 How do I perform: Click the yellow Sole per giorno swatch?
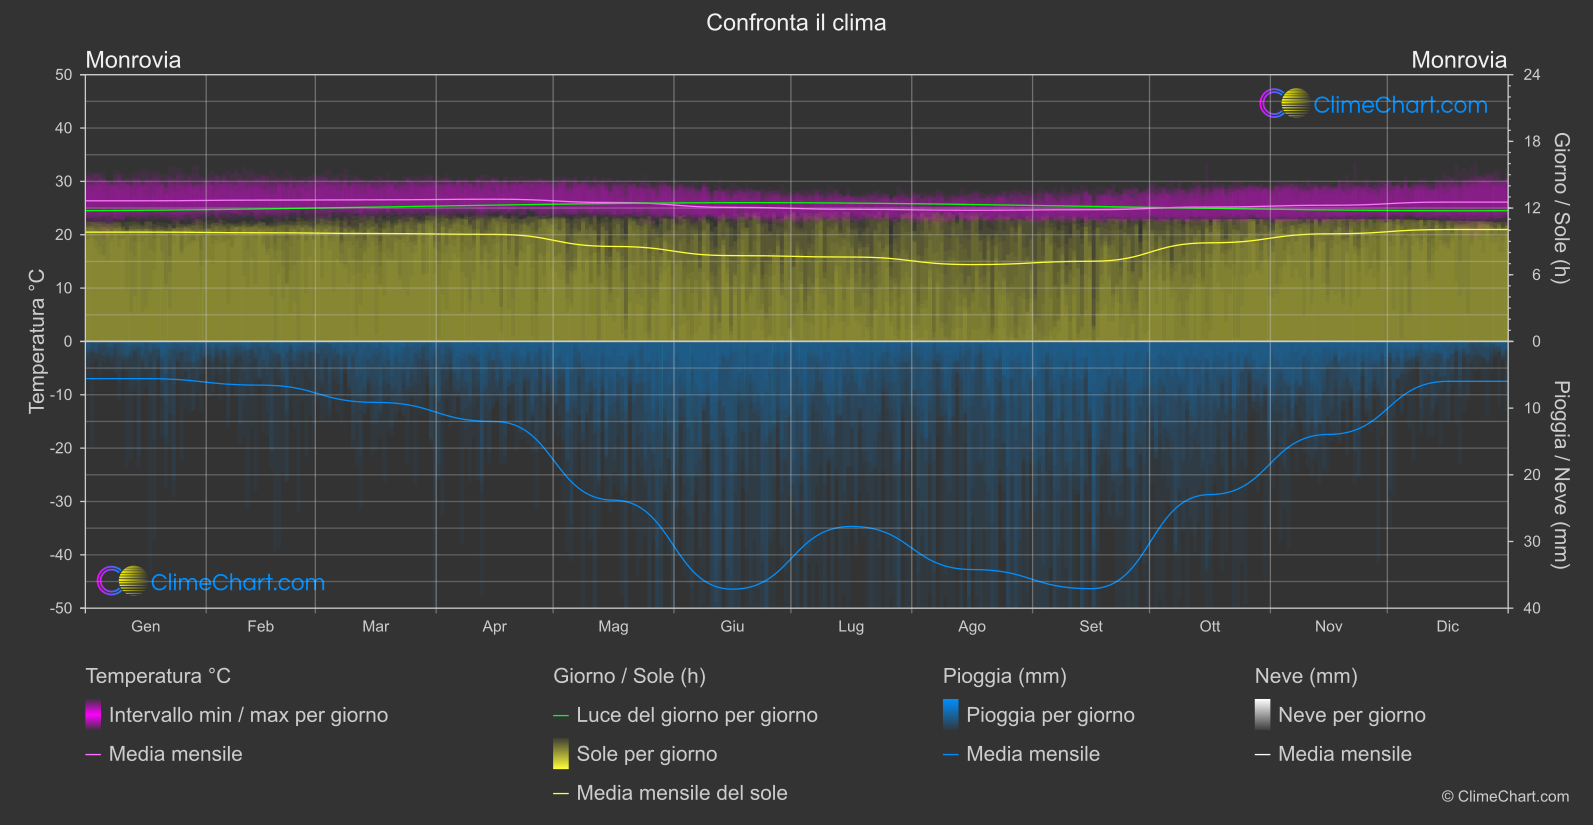[x=561, y=754]
